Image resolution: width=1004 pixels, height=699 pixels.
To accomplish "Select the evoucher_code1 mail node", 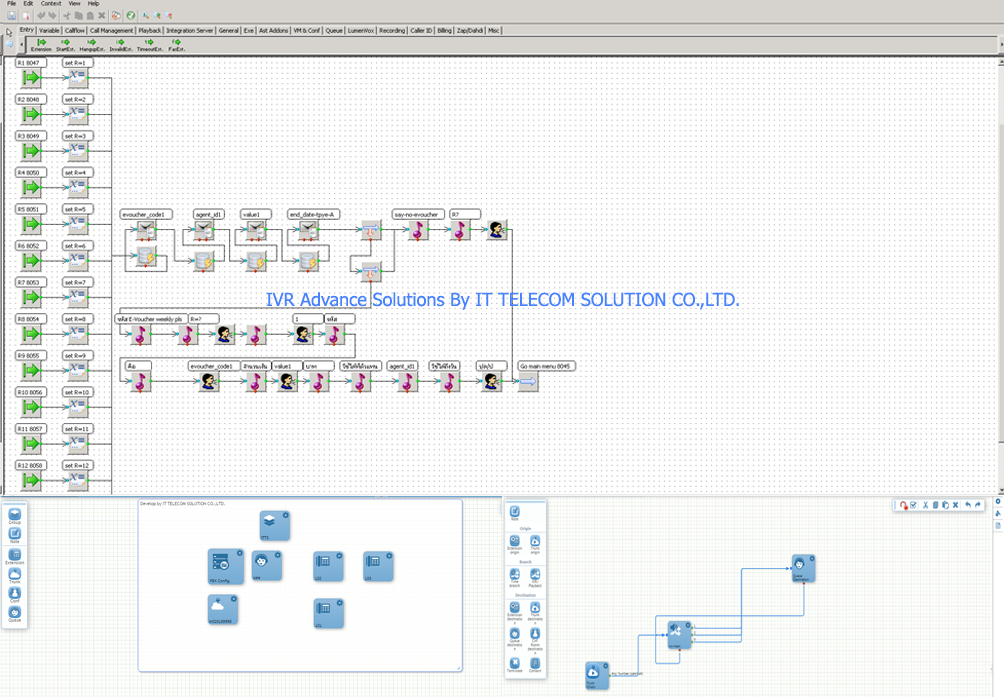I will click(147, 230).
